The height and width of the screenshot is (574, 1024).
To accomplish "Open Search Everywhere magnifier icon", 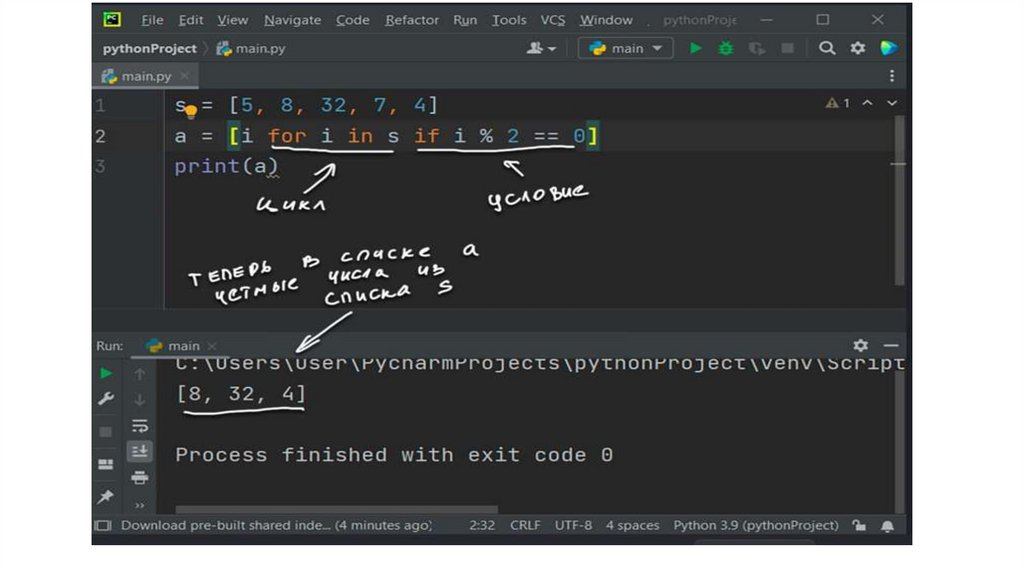I will click(827, 48).
